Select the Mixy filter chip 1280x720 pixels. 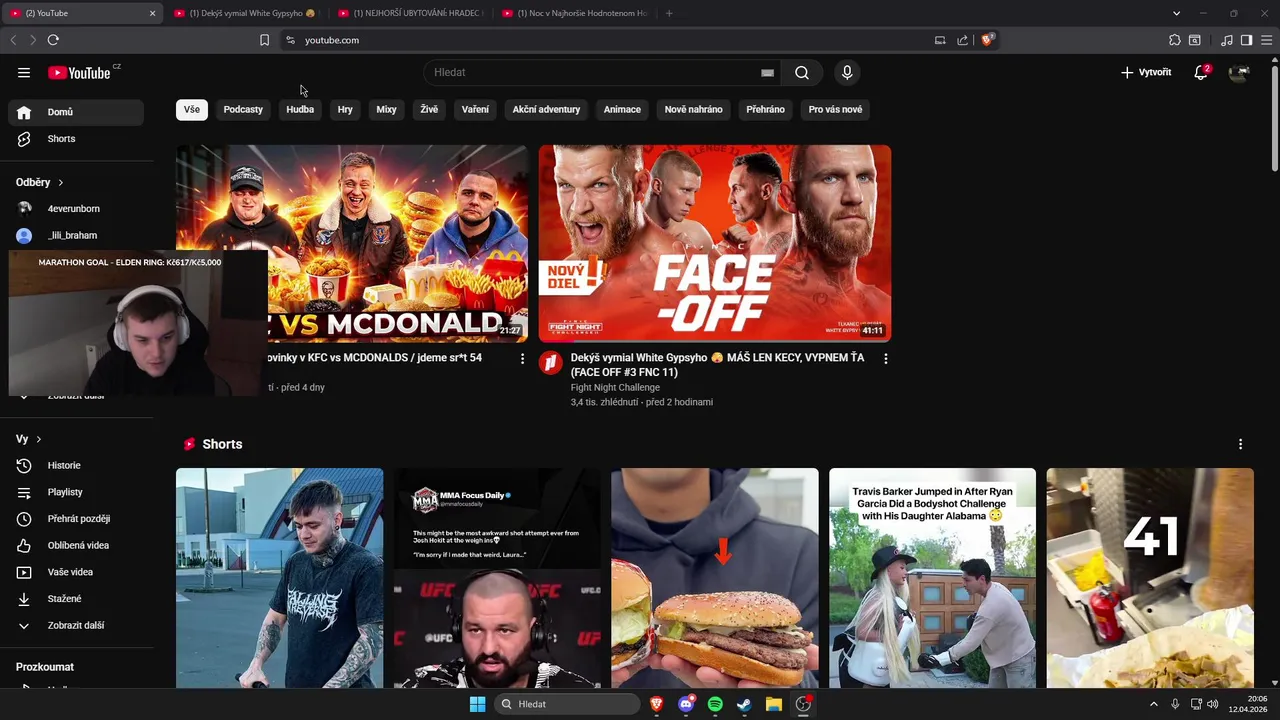[386, 109]
